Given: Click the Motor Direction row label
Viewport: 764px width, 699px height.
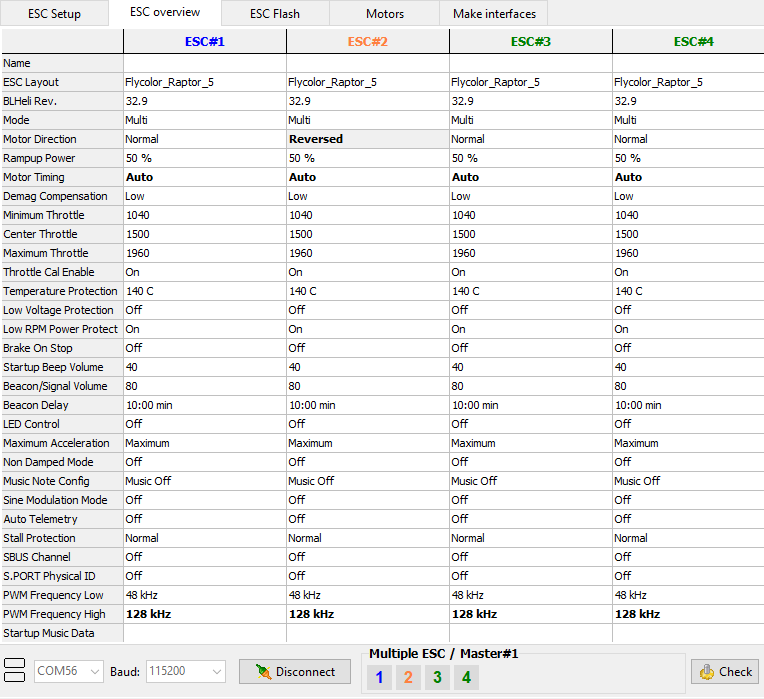Looking at the screenshot, I should pyautogui.click(x=62, y=139).
